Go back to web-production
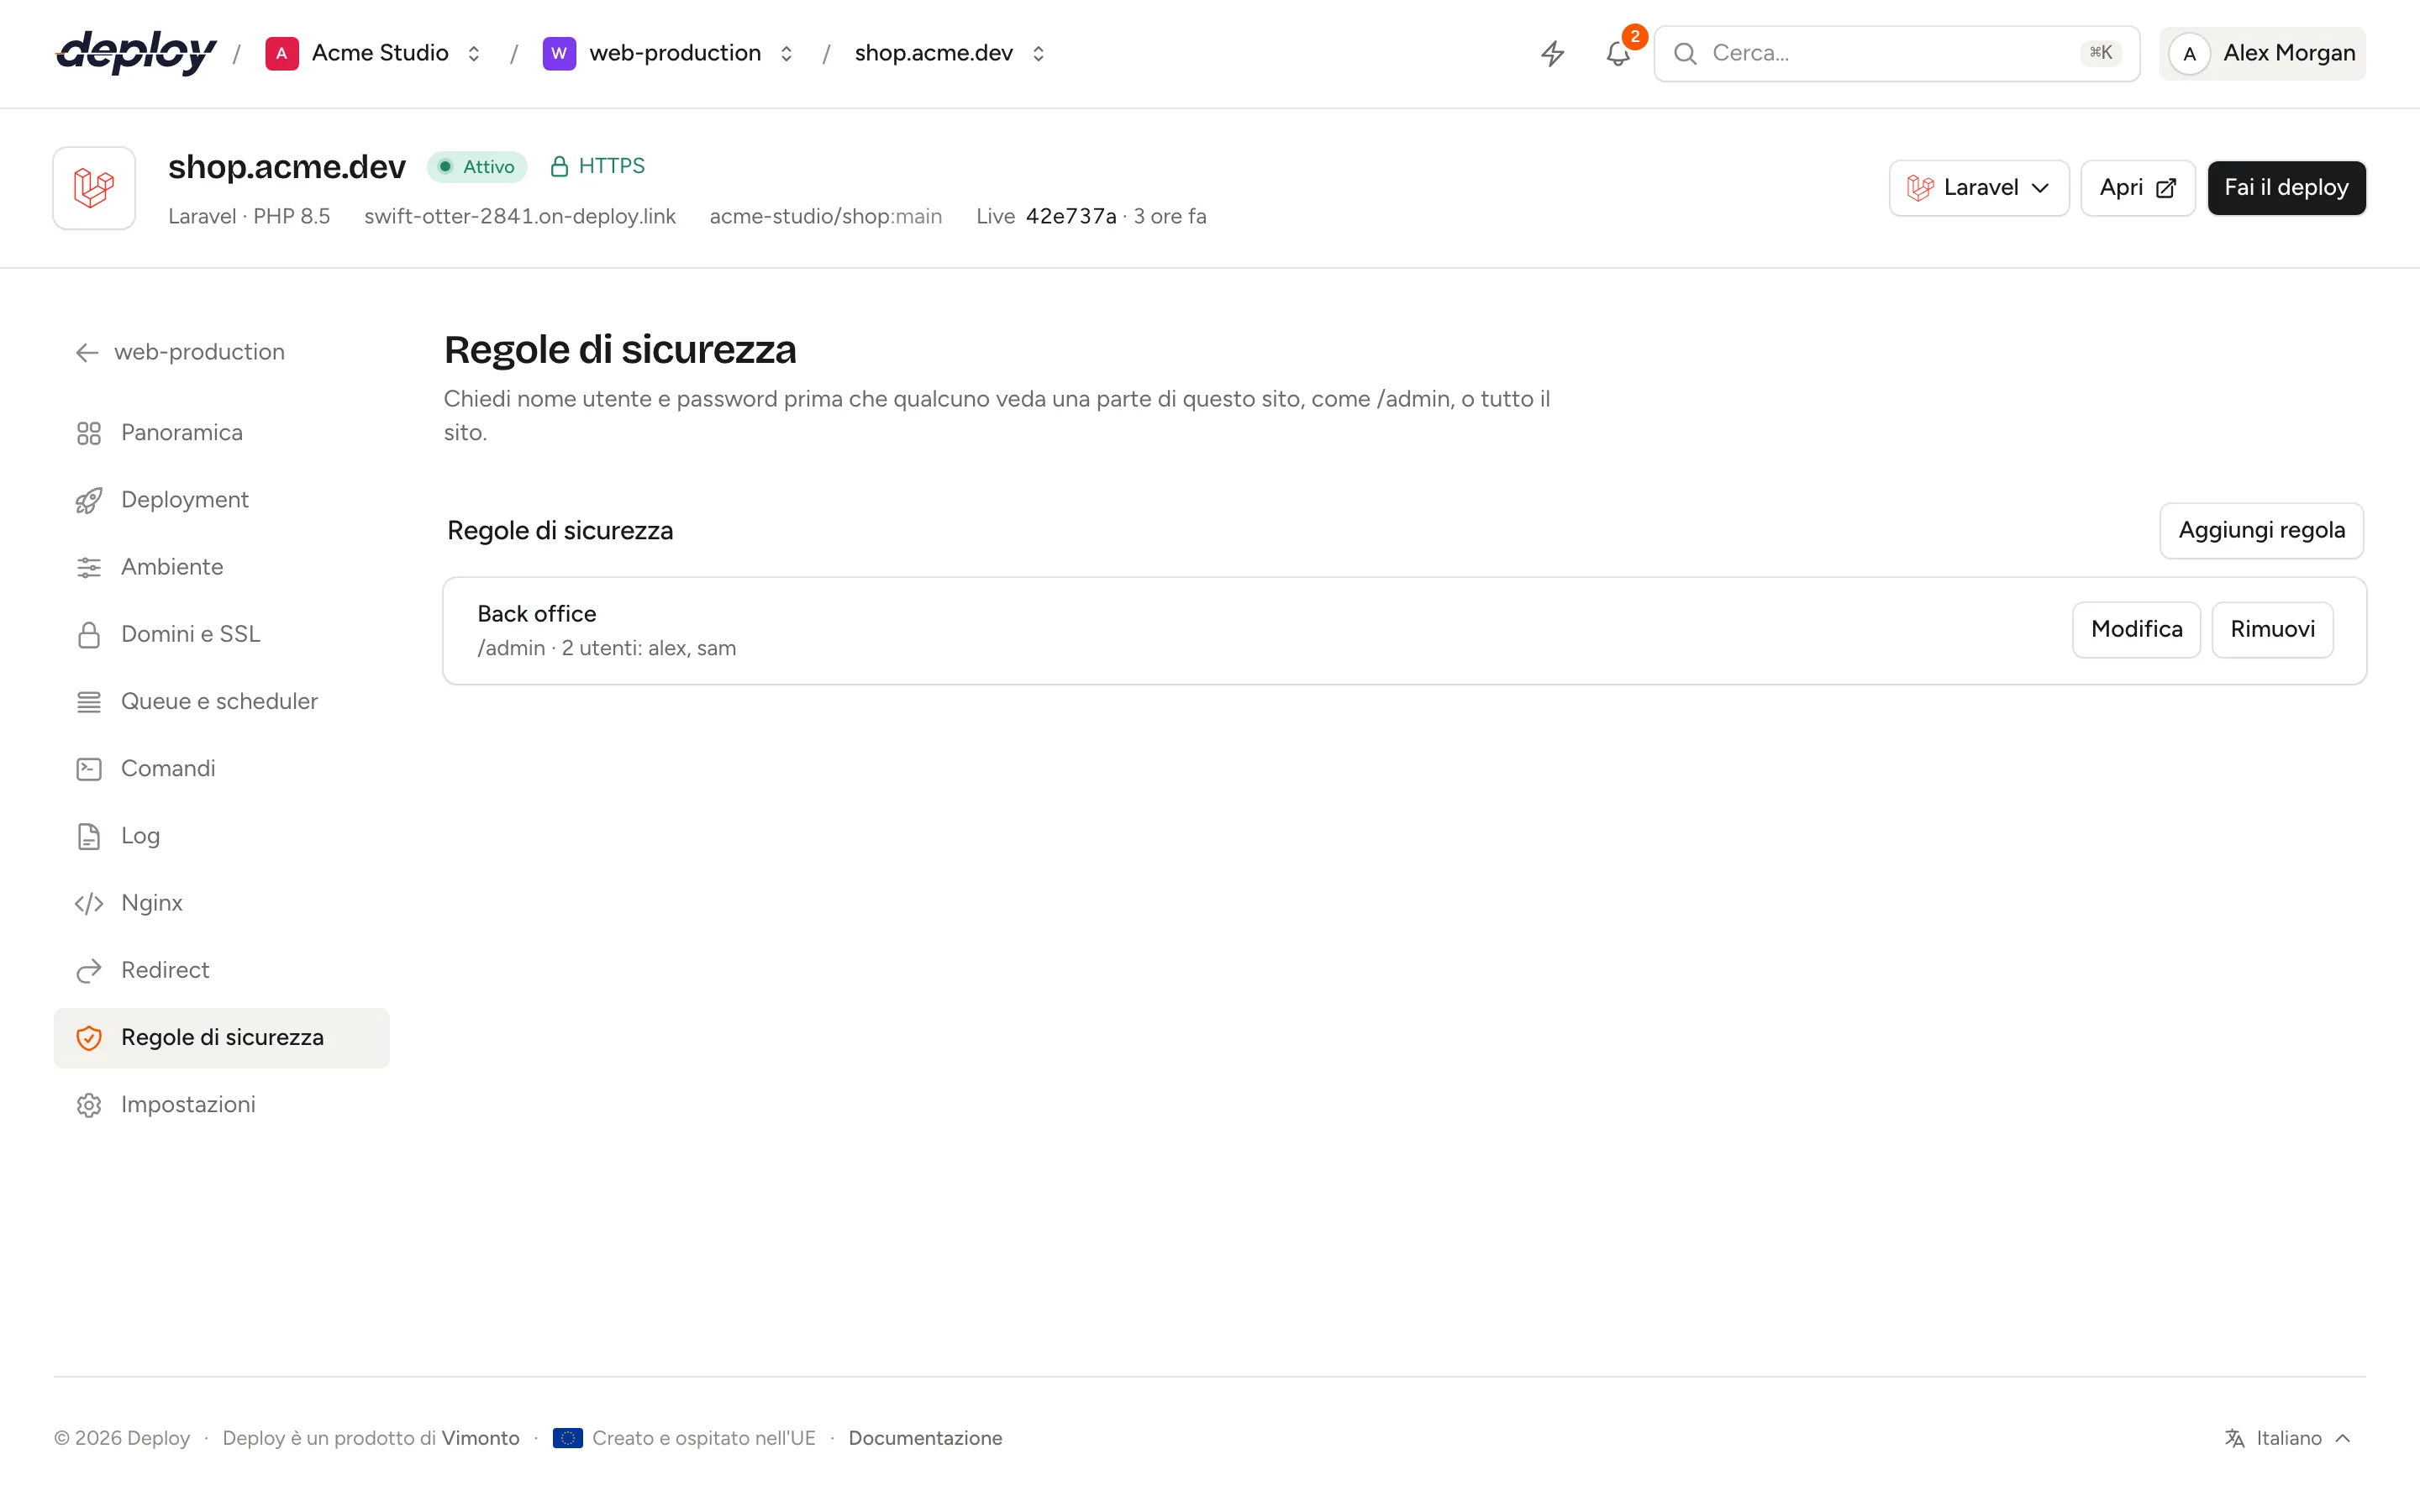The height and width of the screenshot is (1512, 2420). point(180,352)
